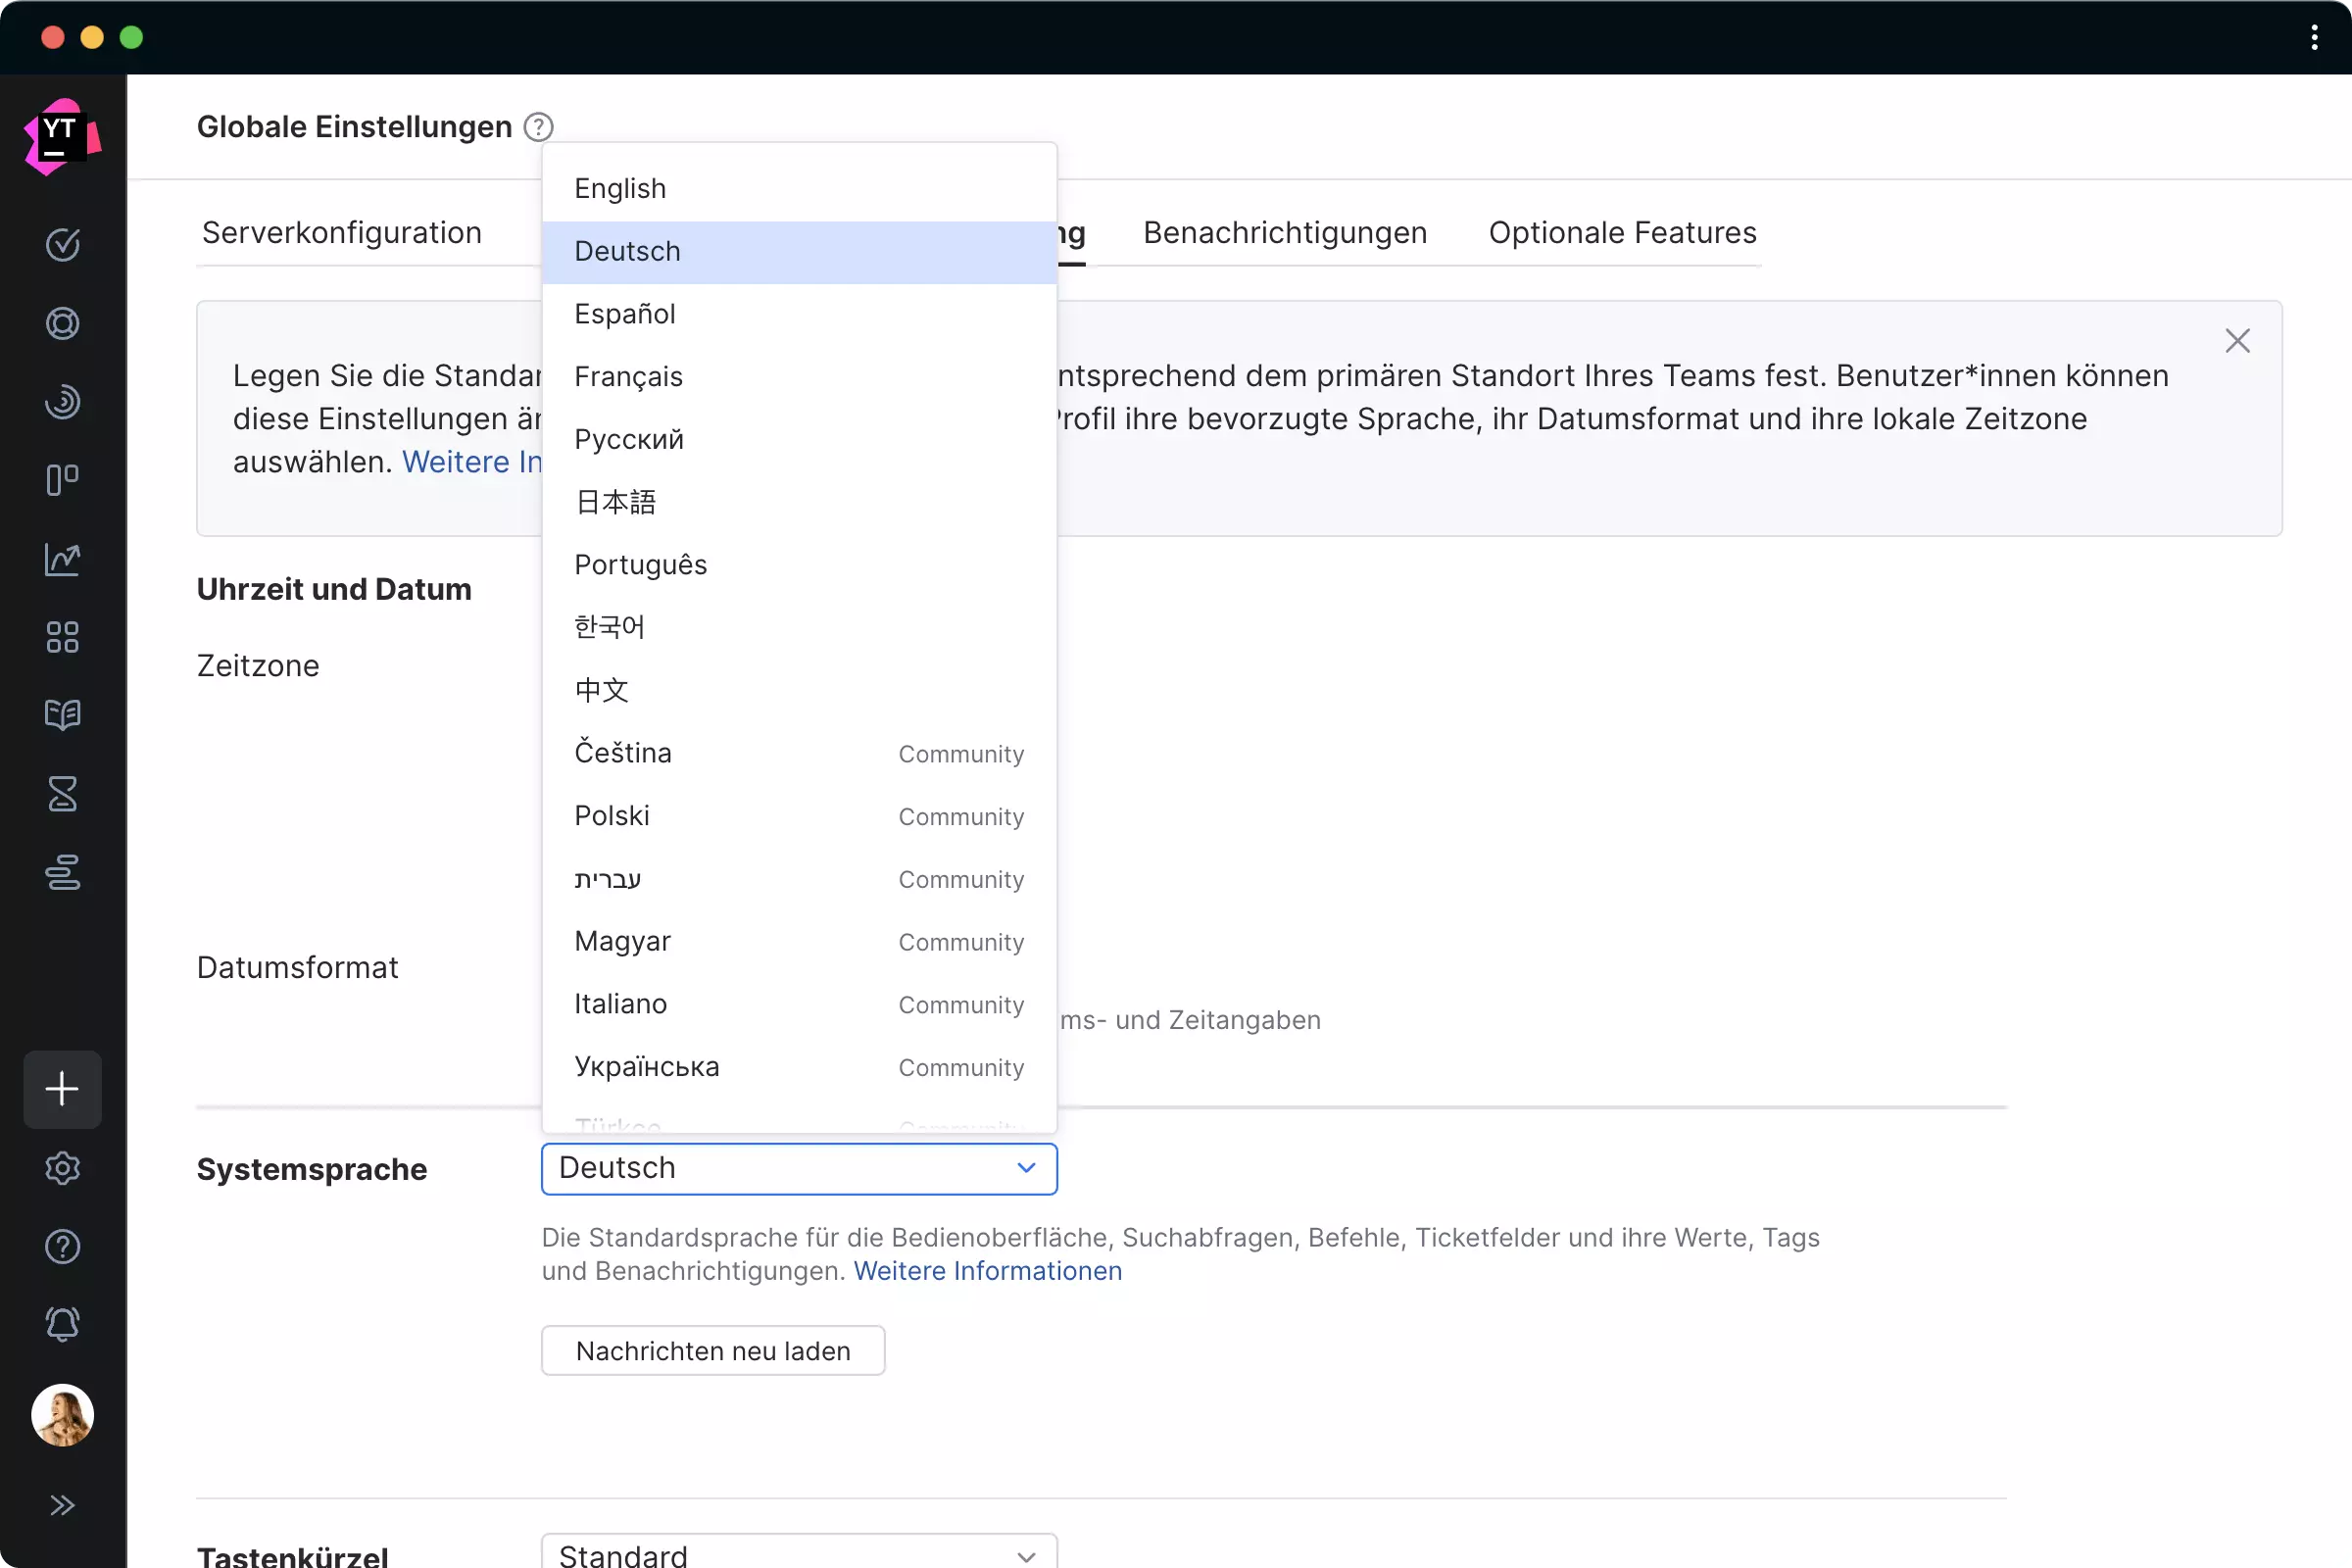
Task: Expand the sidebar with double chevron
Action: [62, 1505]
